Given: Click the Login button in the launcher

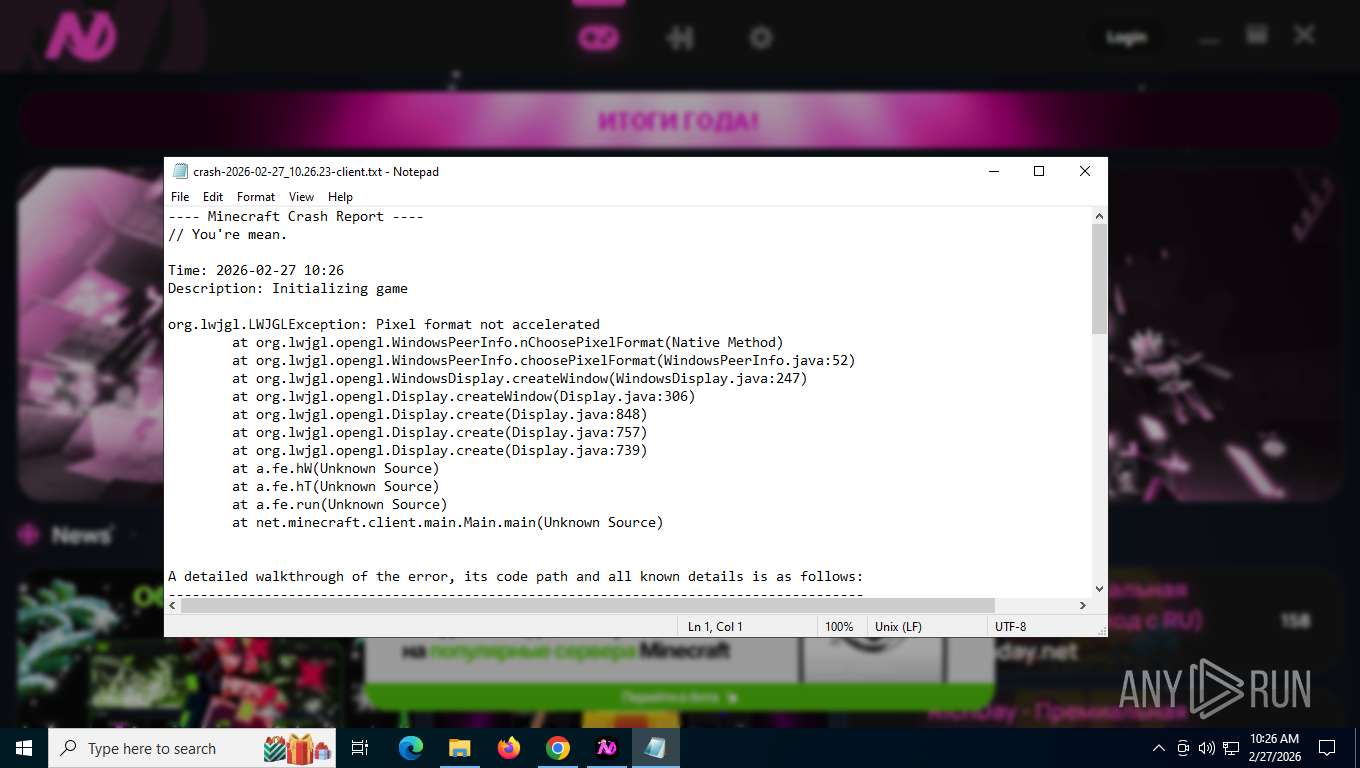Looking at the screenshot, I should (x=1126, y=38).
